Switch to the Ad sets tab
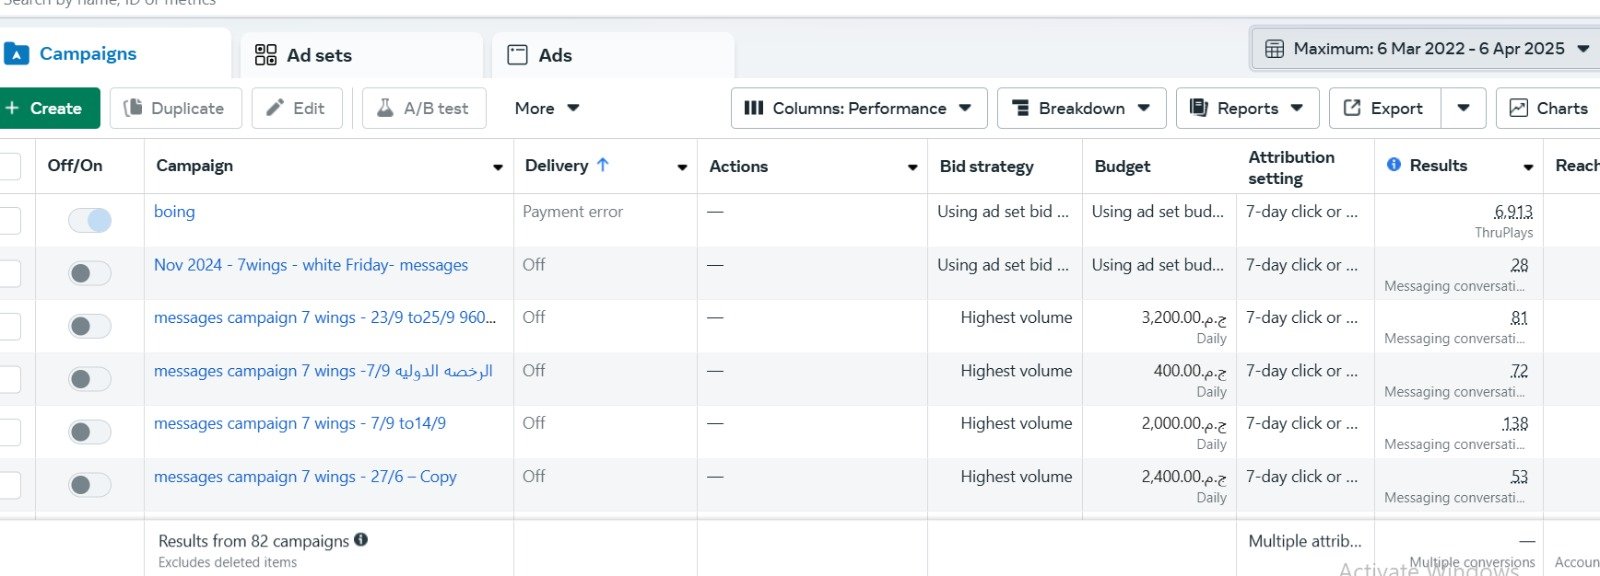This screenshot has width=1600, height=576. 362,55
